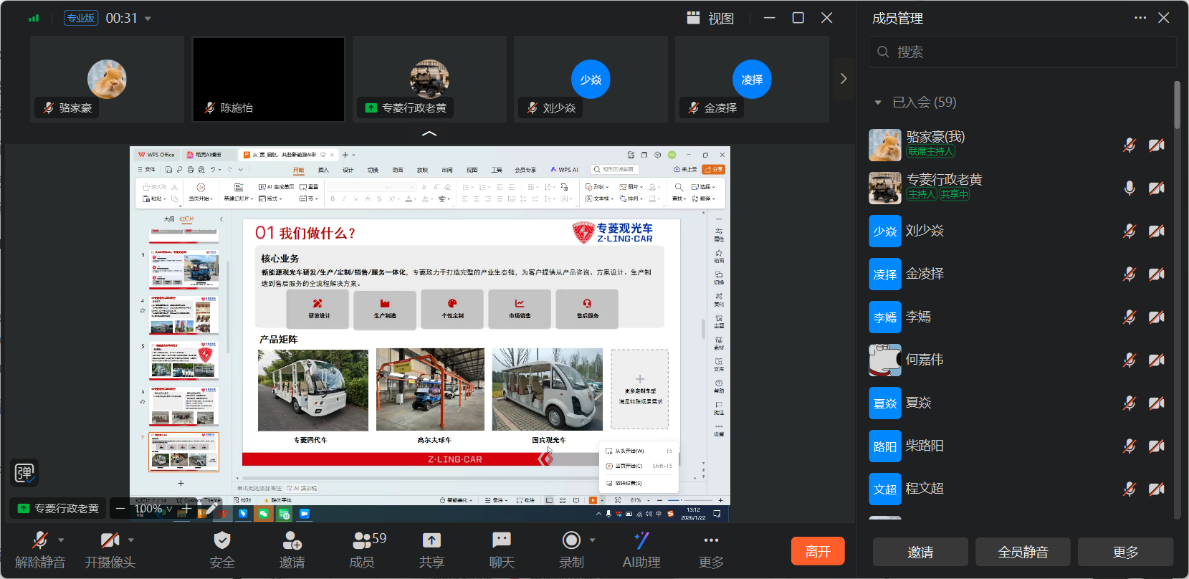Open the 更多 menu in bottom toolbar
The height and width of the screenshot is (579, 1189).
coord(711,549)
